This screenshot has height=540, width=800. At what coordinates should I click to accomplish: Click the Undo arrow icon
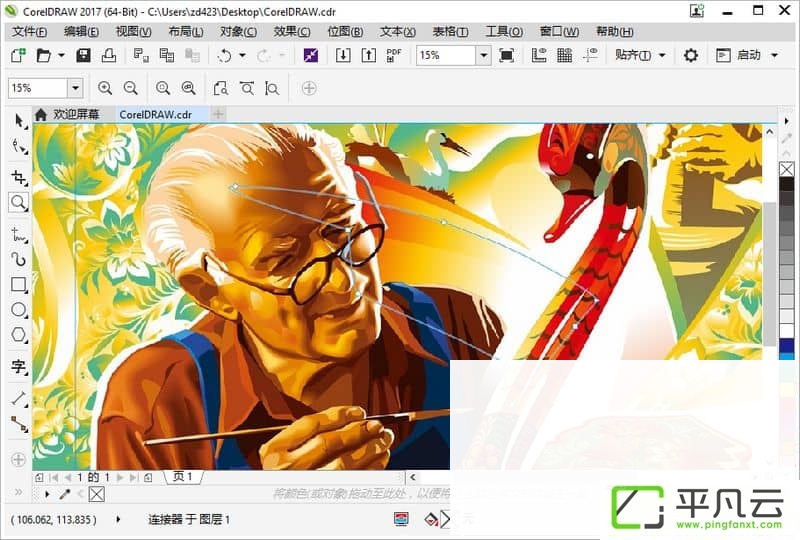(x=224, y=55)
